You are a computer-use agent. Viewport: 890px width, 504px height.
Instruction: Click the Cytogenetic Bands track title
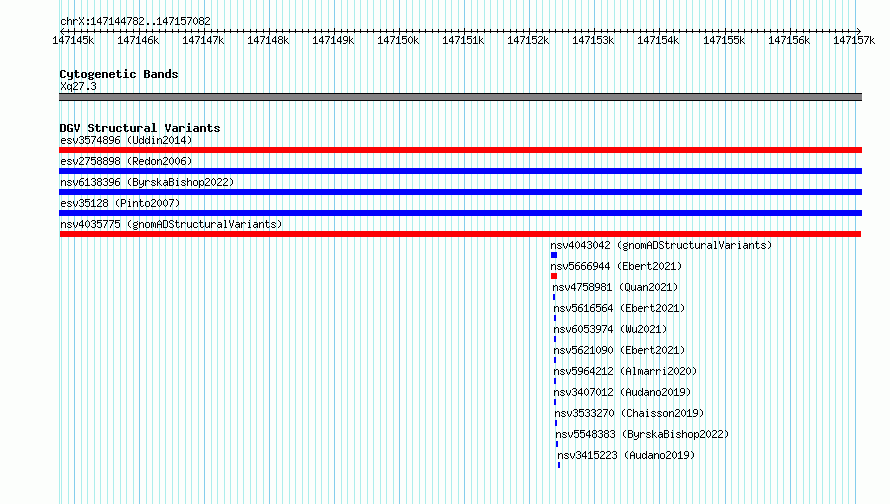click(119, 74)
